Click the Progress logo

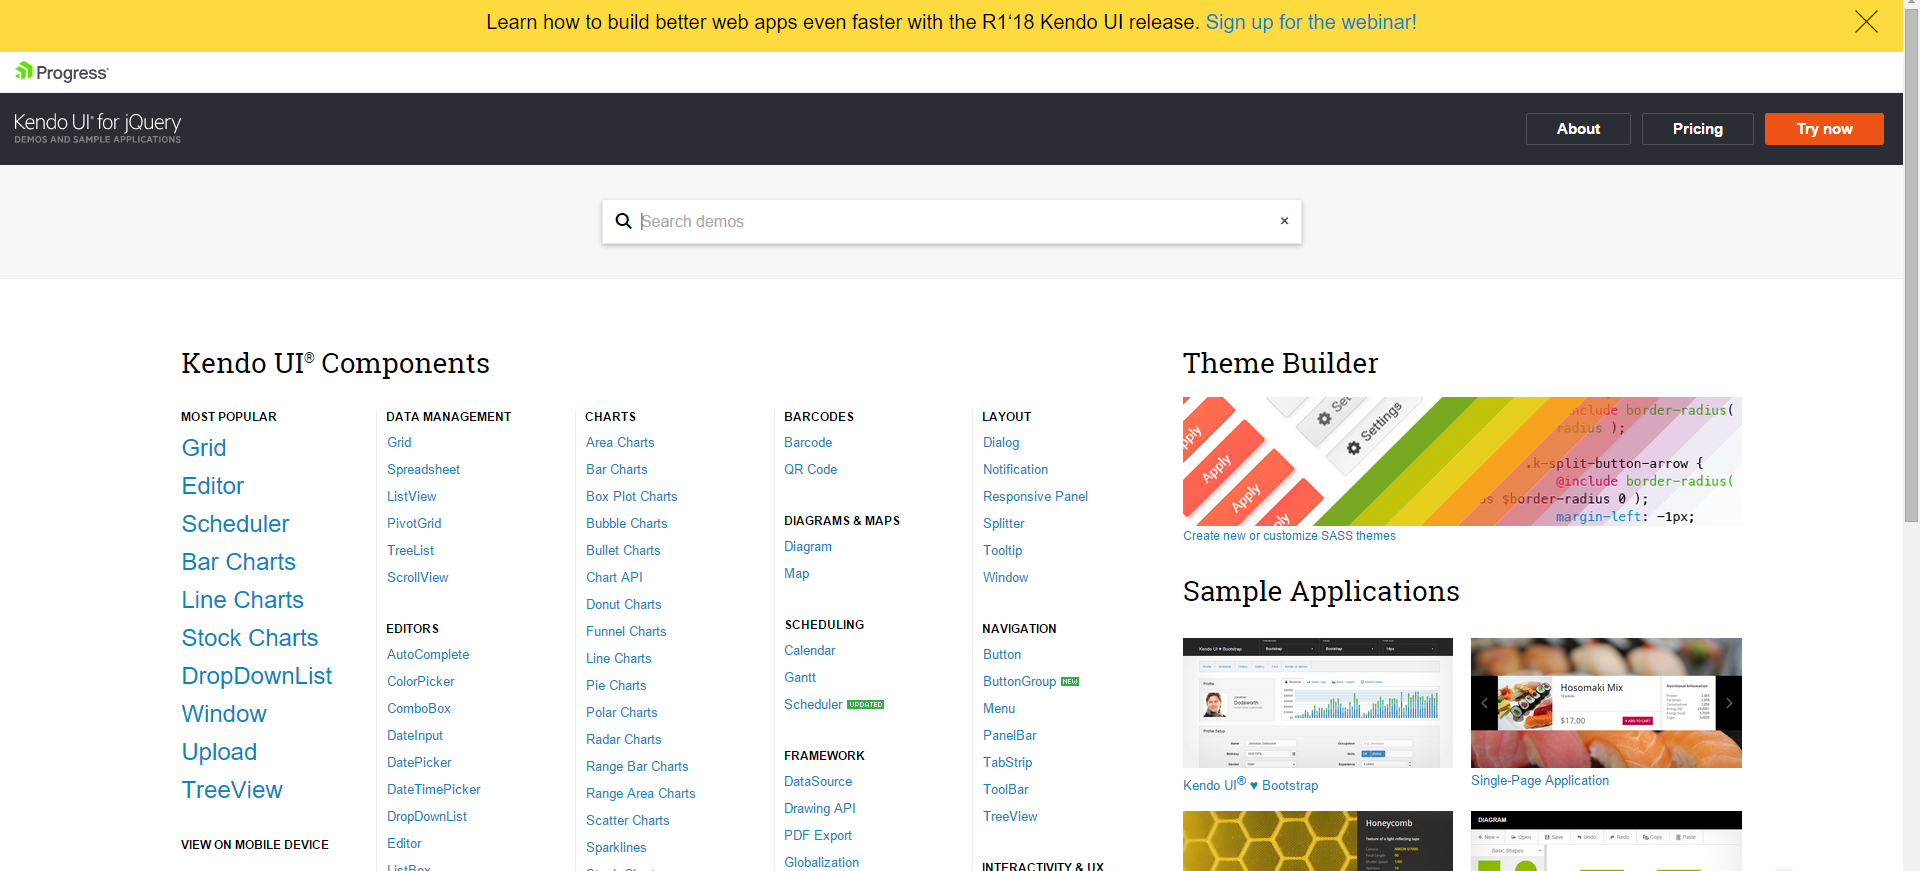coord(62,72)
